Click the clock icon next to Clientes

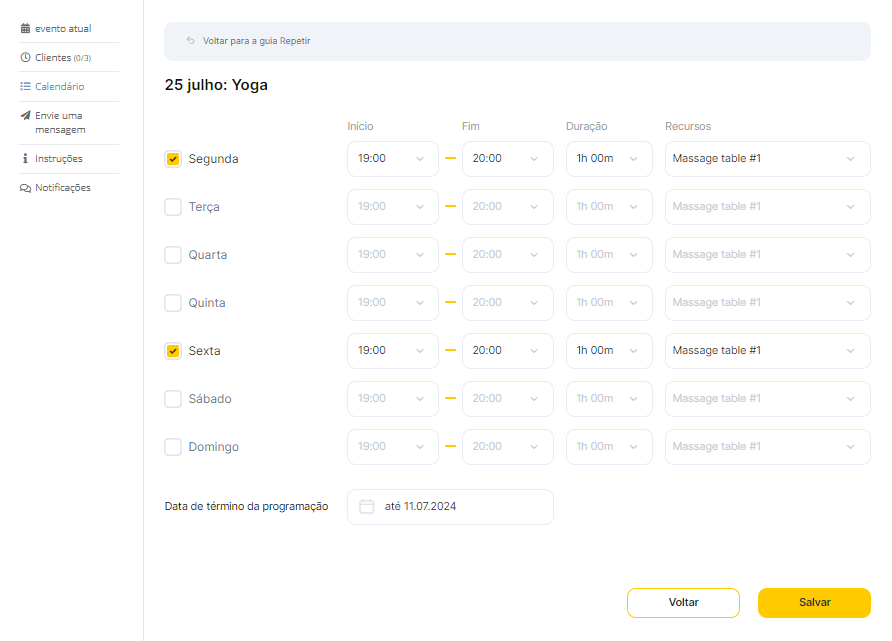click(x=25, y=57)
